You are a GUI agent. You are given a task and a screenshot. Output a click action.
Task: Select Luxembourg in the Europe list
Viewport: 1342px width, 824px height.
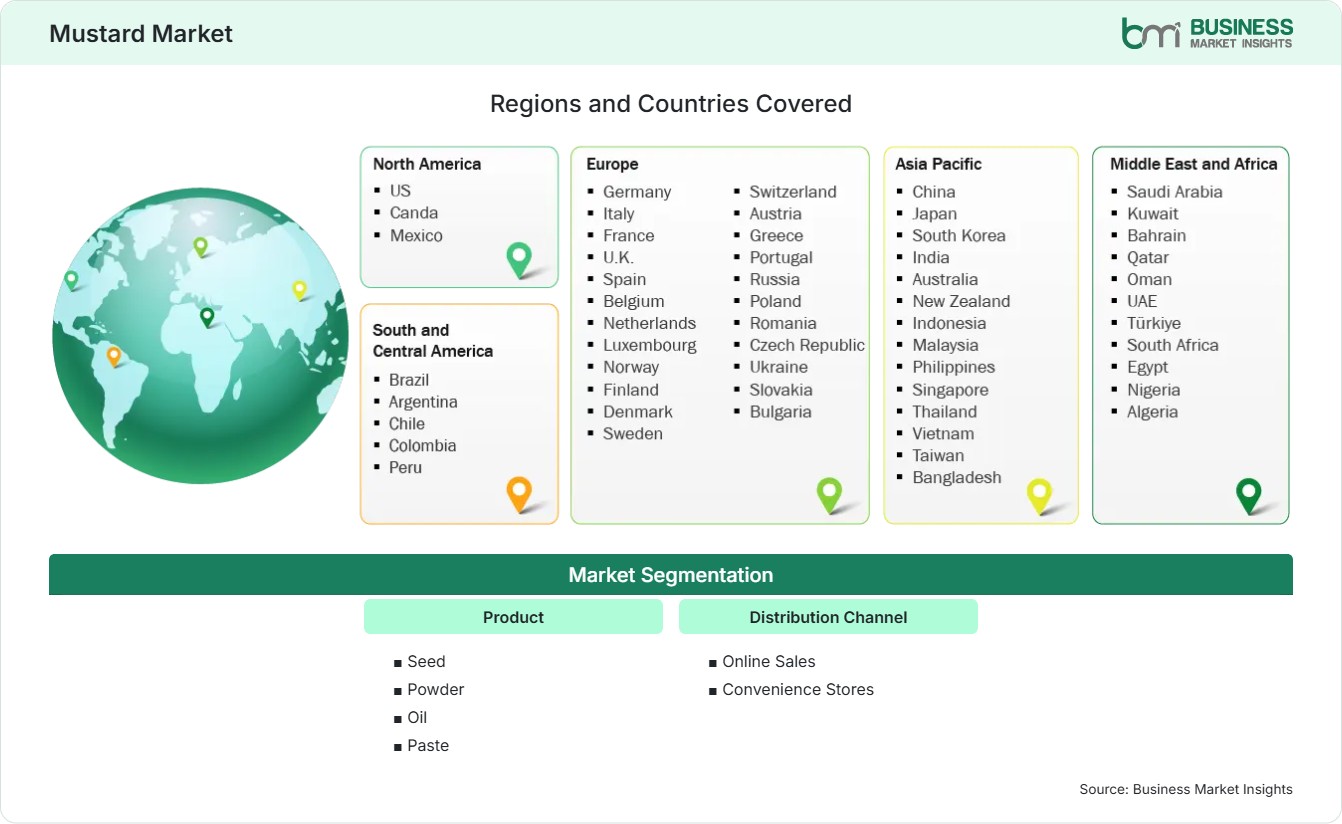pos(650,345)
